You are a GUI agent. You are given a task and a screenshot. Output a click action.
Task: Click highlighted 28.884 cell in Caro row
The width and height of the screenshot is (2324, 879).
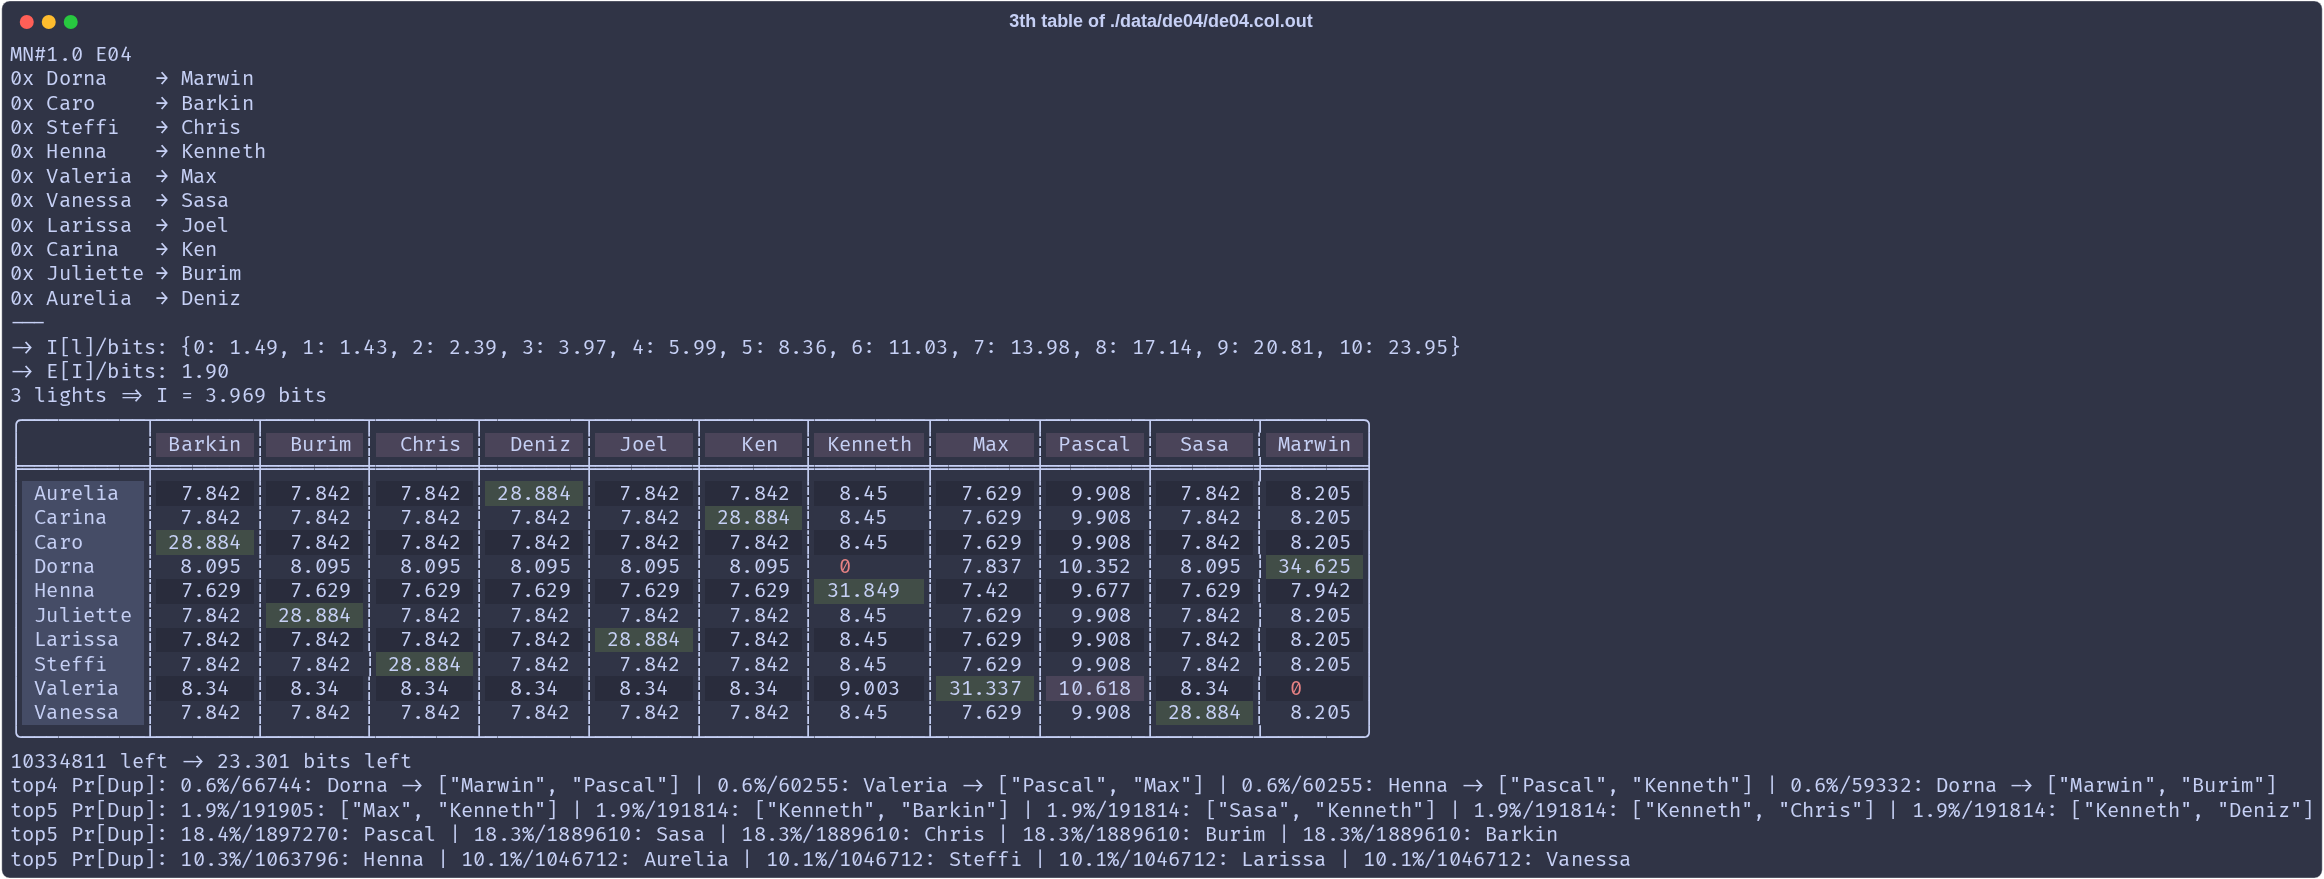pyautogui.click(x=204, y=542)
